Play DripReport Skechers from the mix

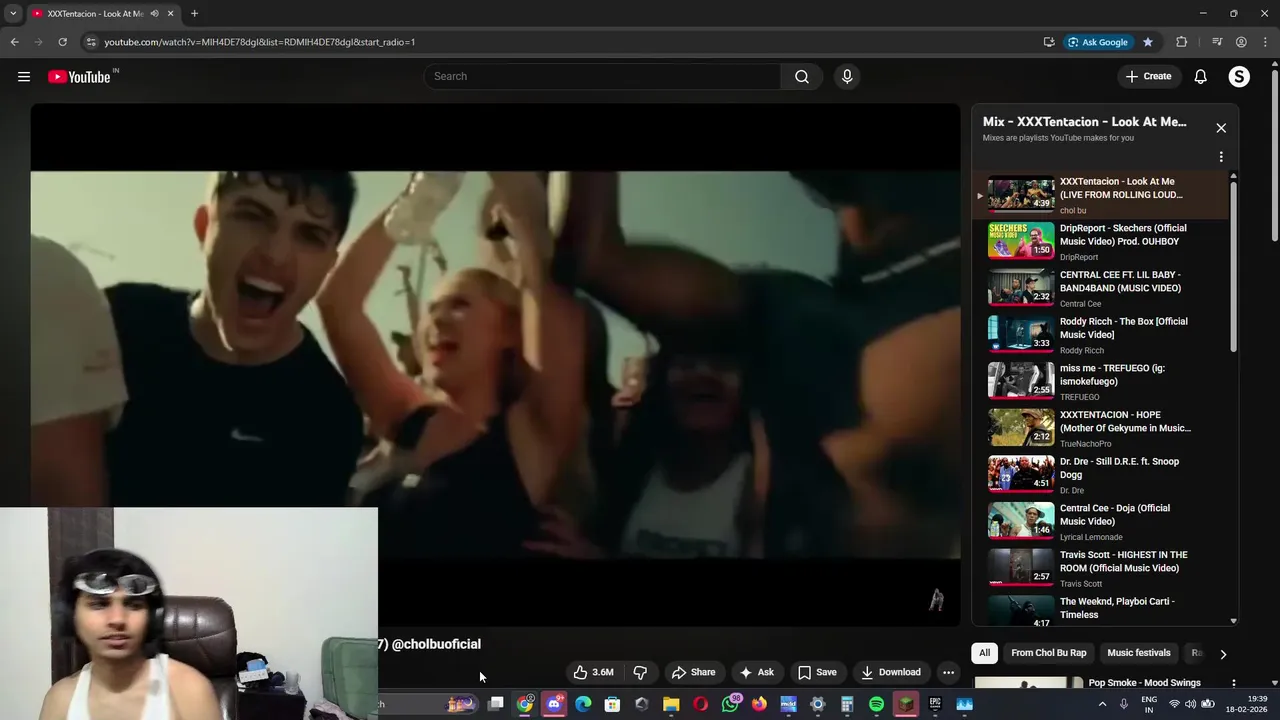point(1100,241)
